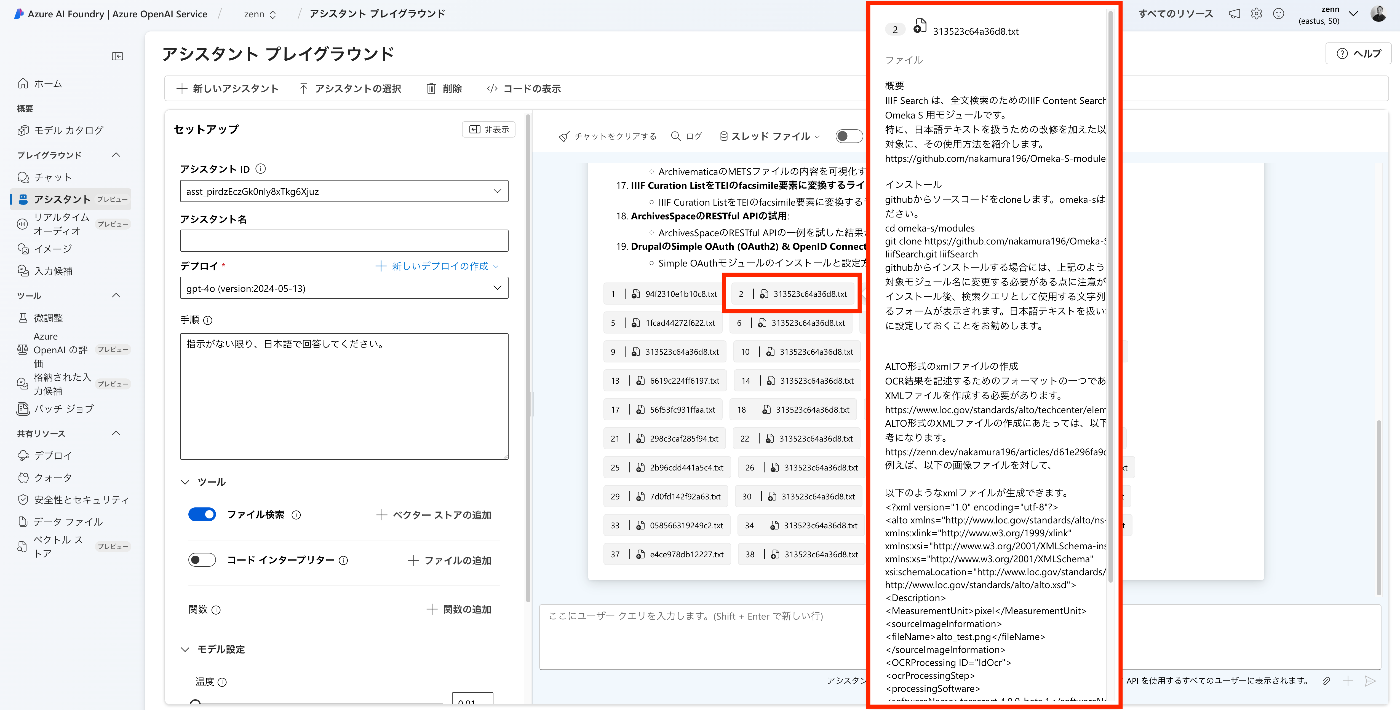The image size is (1400, 710).
Task: Open デプロイ under 共有リソース
Action: pos(46,455)
